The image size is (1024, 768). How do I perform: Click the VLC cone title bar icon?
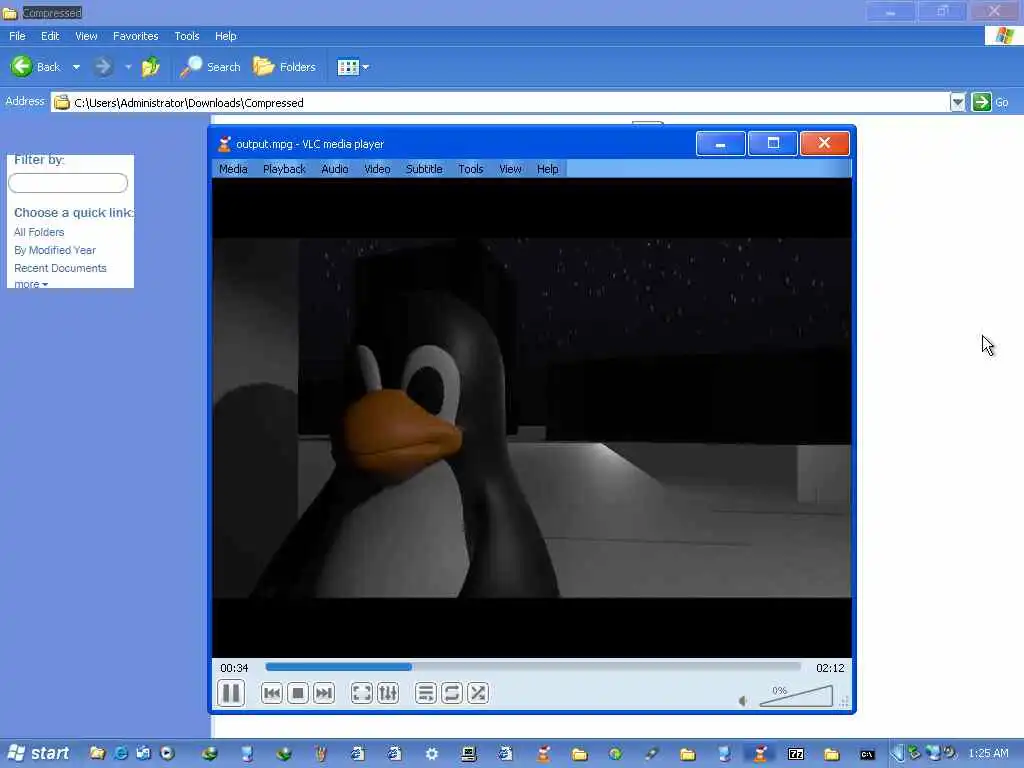(225, 144)
